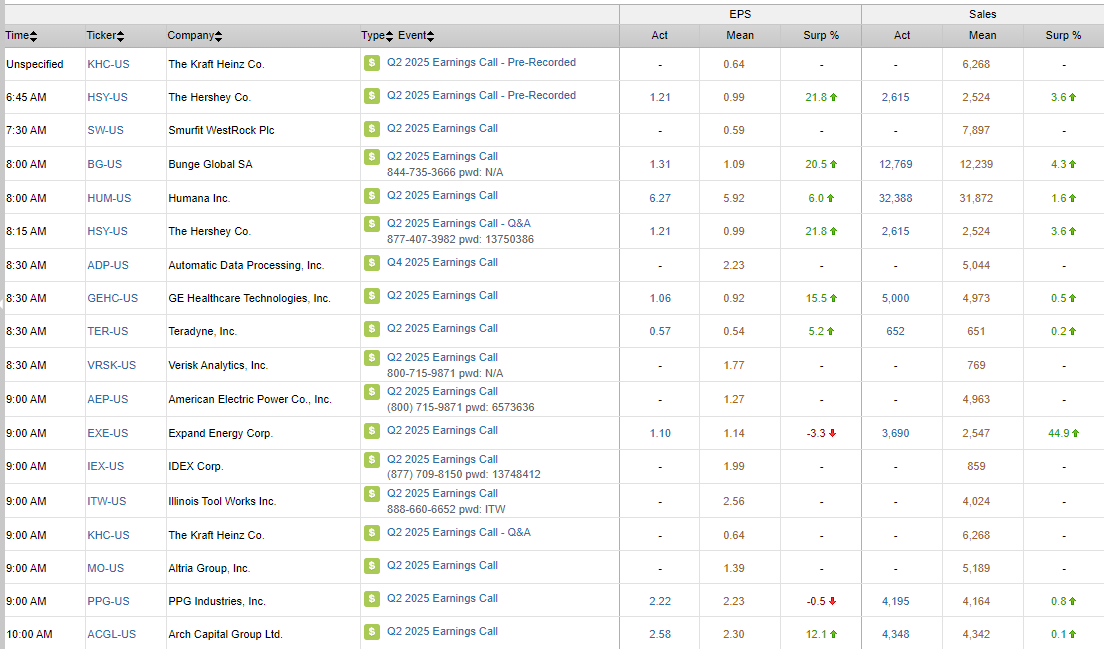Open the BG-US ticker link
The width and height of the screenshot is (1104, 649).
[105, 164]
